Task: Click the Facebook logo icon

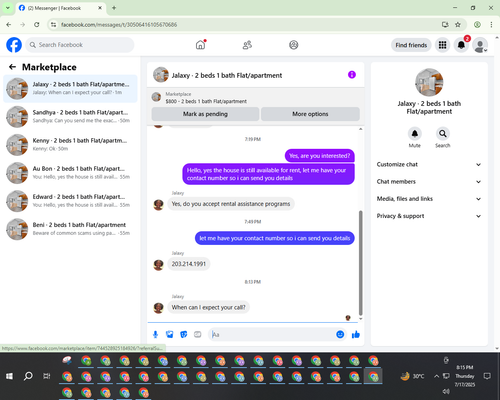Action: coord(14,45)
